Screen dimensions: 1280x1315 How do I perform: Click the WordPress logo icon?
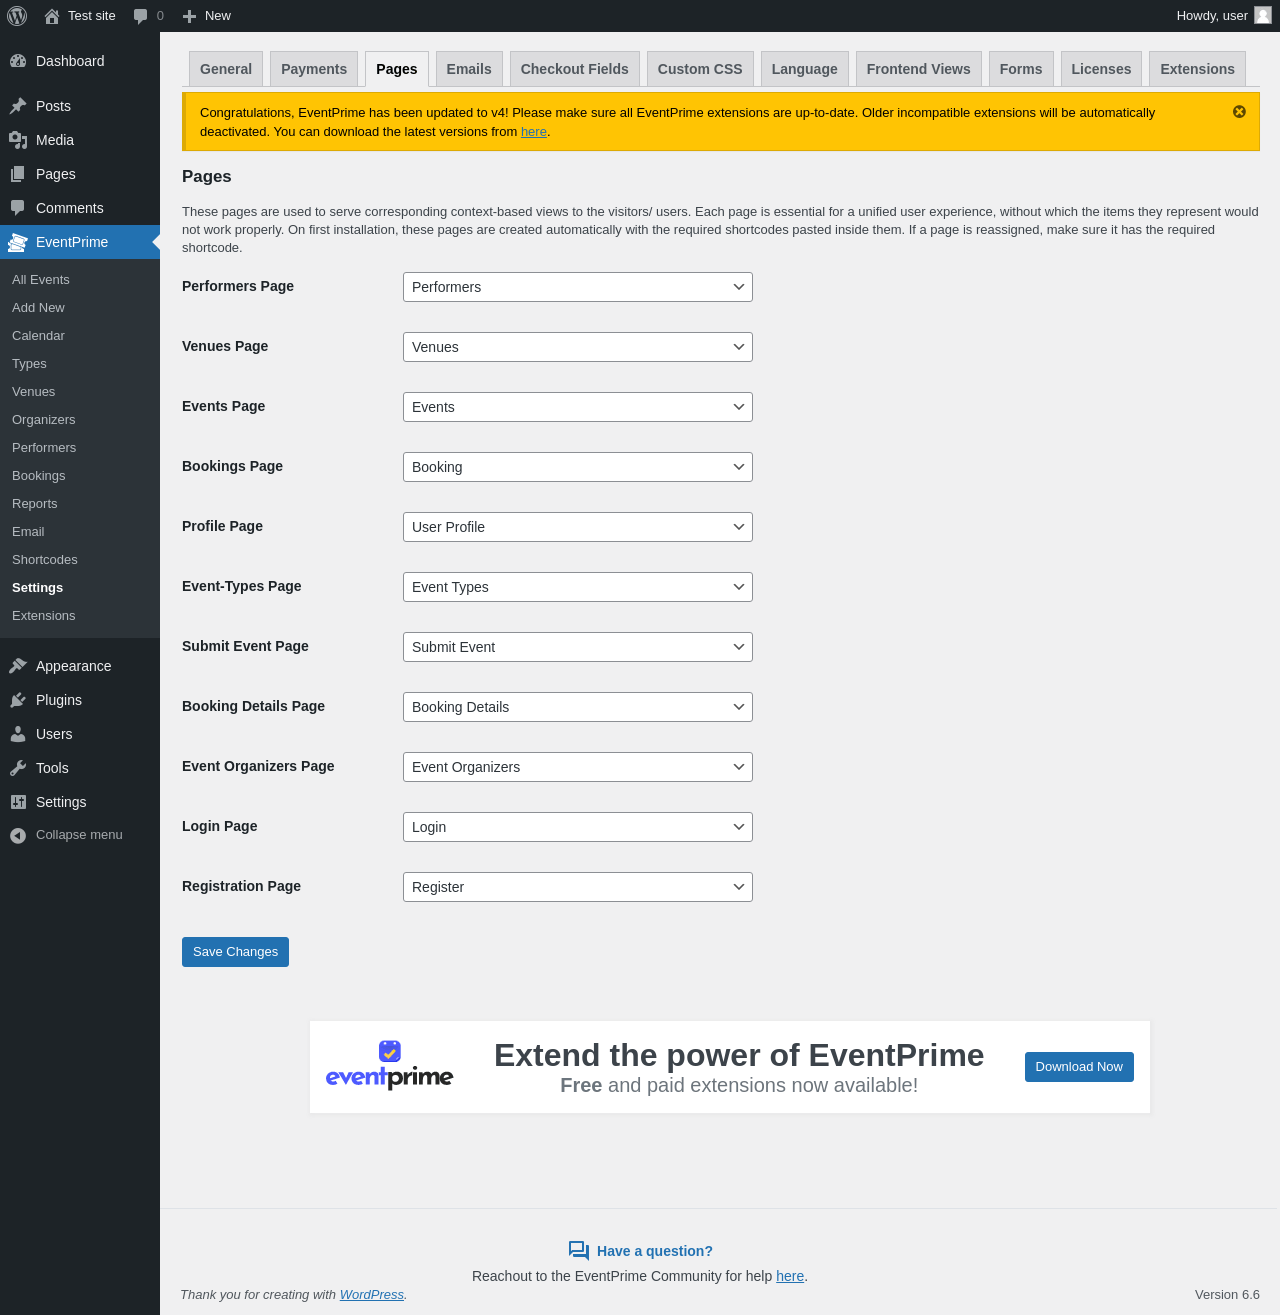(17, 16)
